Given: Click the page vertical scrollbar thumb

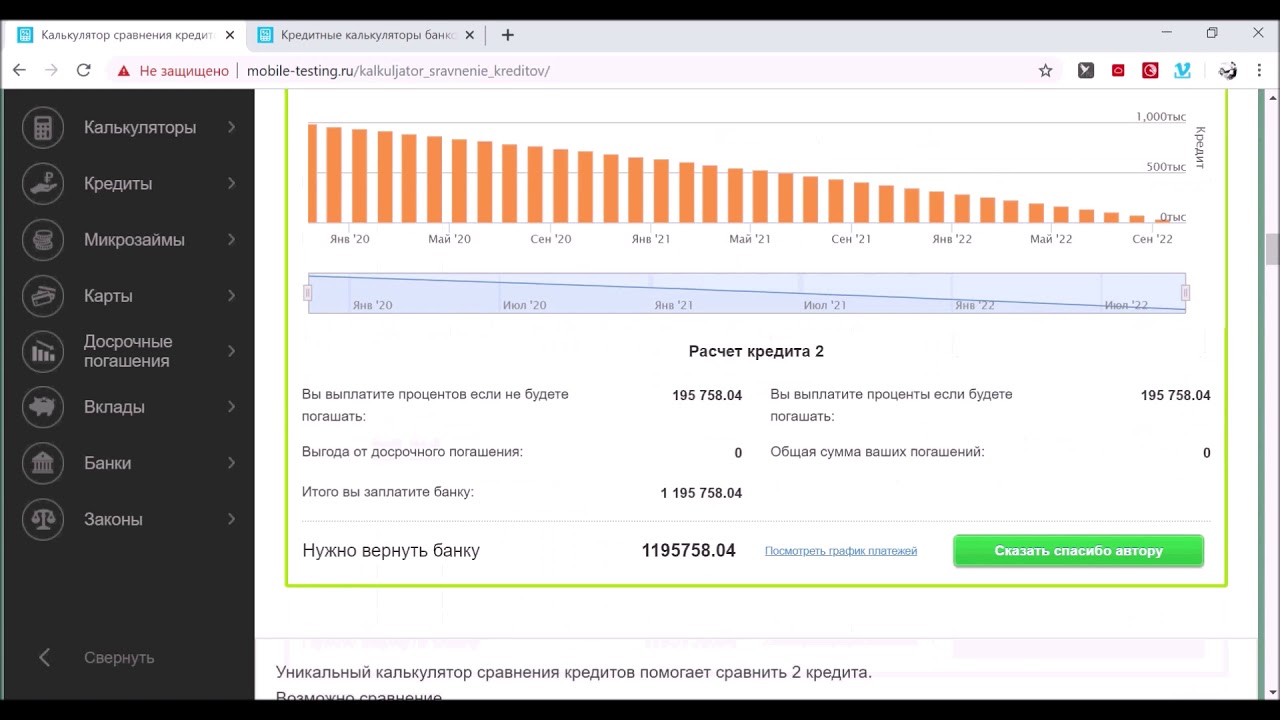Looking at the screenshot, I should [1272, 248].
